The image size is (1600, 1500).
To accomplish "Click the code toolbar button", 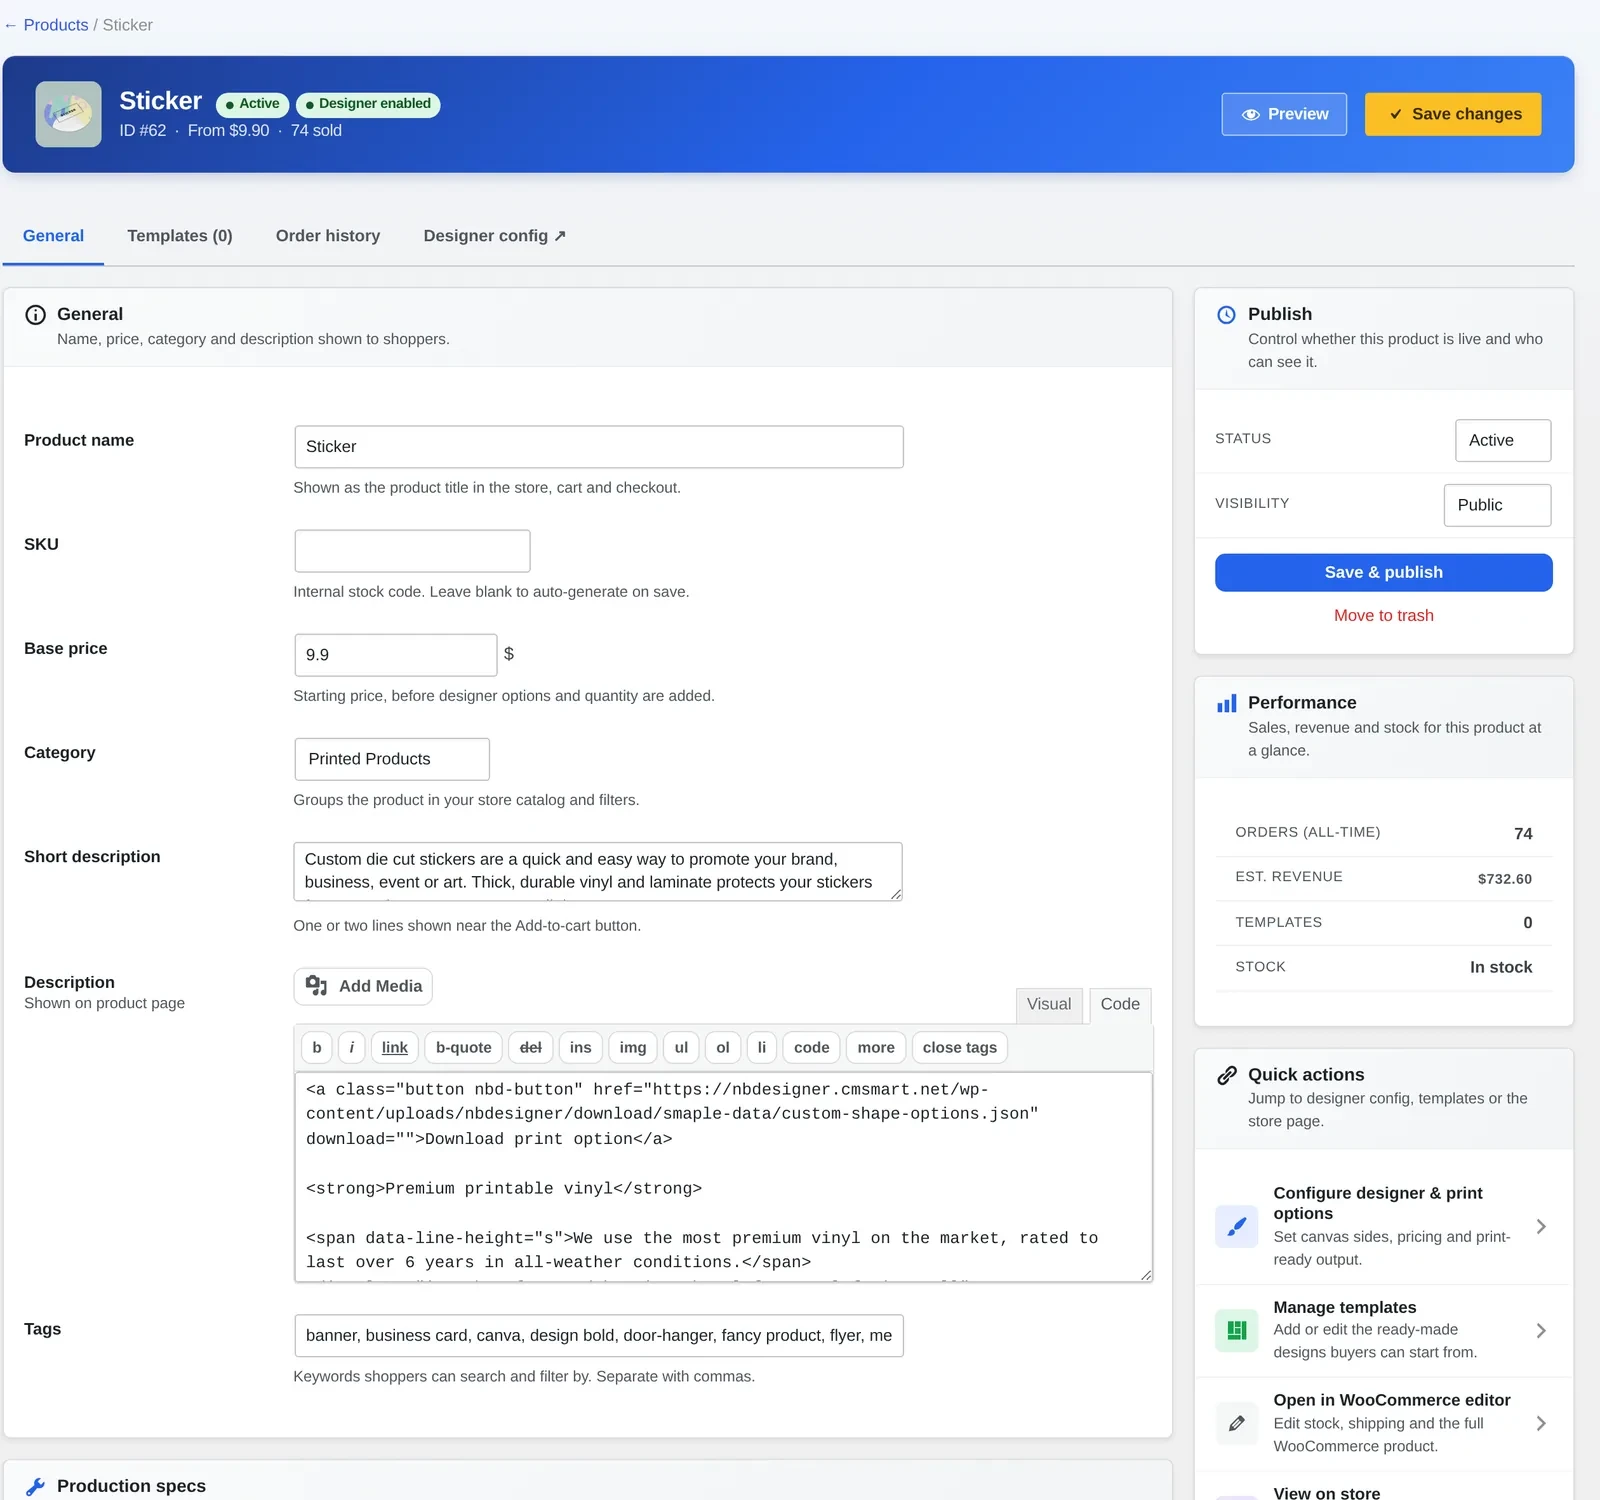I will click(812, 1048).
